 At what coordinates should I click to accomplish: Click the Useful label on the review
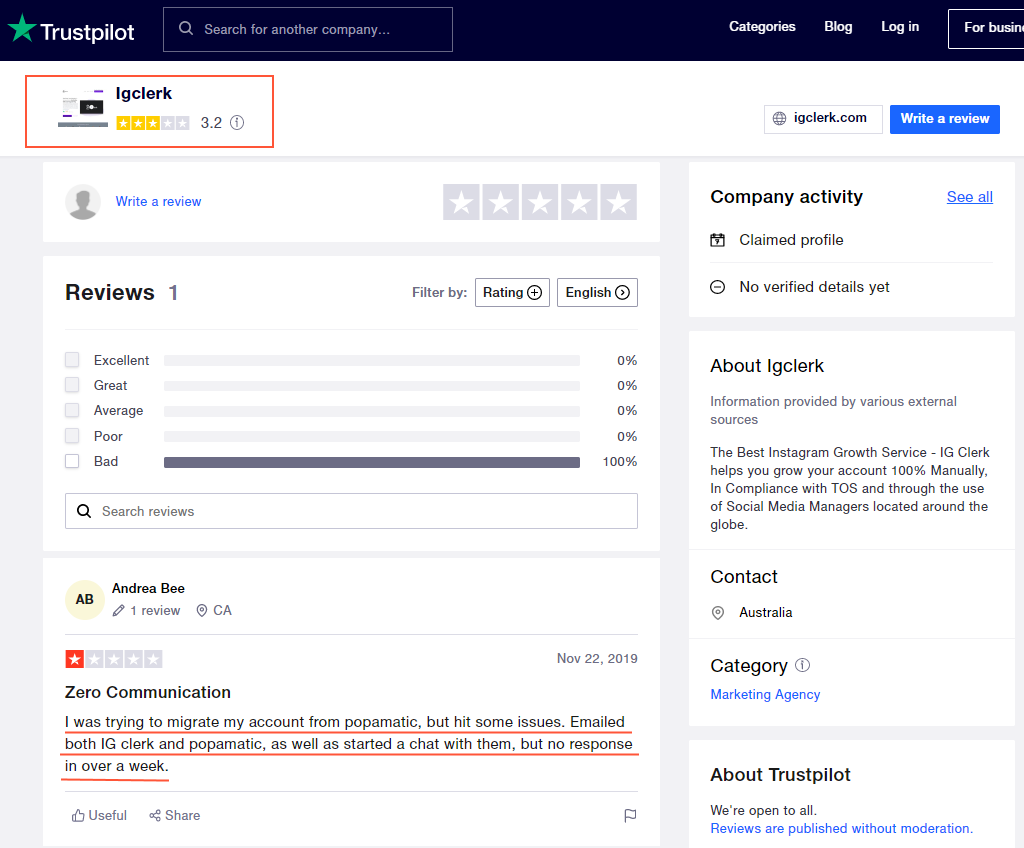pos(108,815)
